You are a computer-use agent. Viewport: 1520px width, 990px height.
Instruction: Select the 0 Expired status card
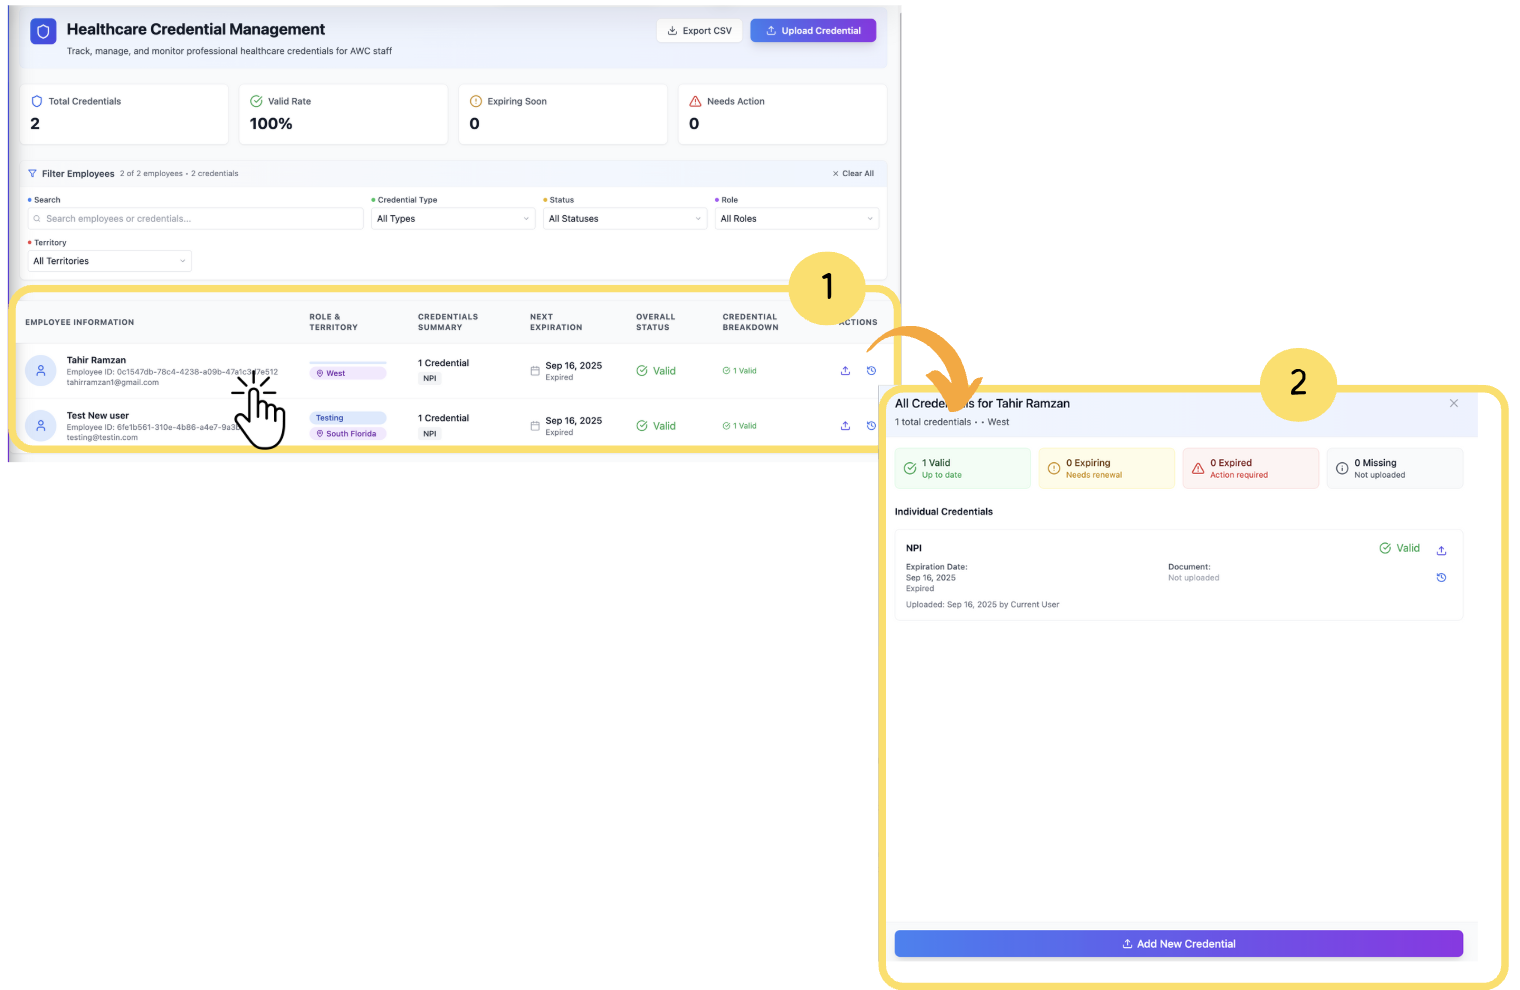[x=1250, y=468]
